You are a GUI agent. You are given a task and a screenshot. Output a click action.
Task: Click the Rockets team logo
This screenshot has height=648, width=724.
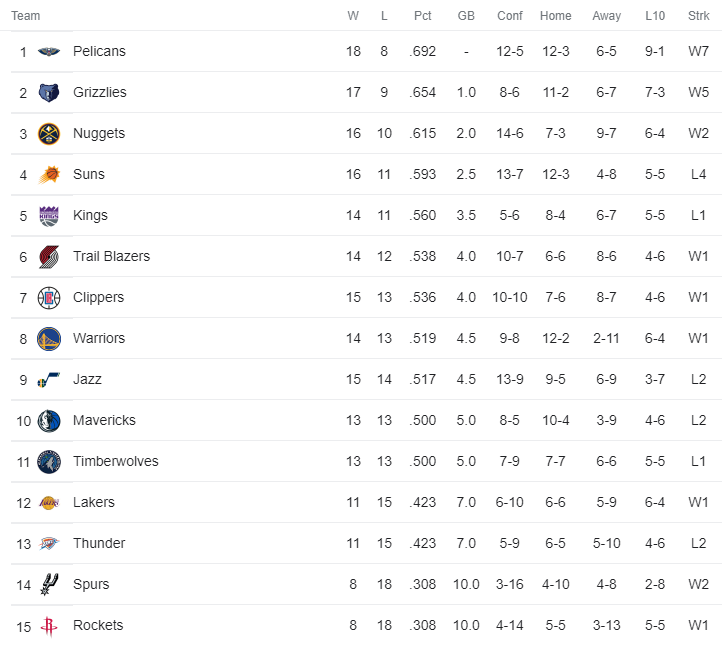click(x=48, y=626)
